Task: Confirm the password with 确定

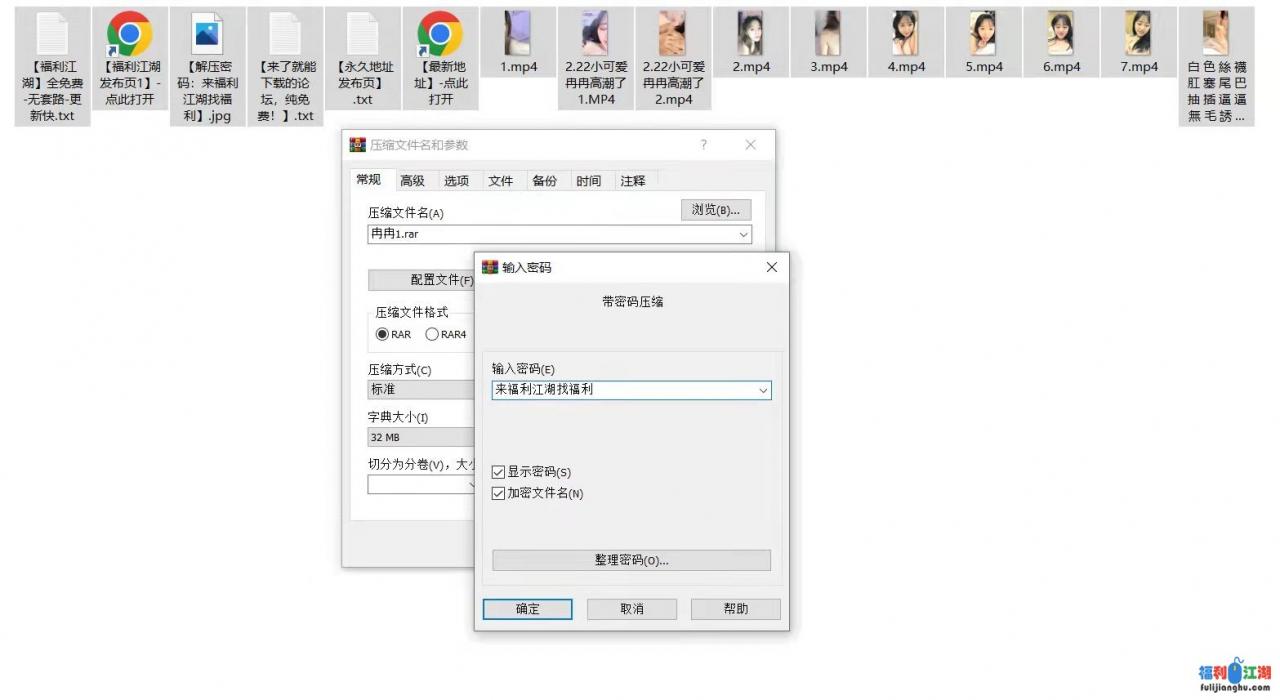Action: [527, 608]
